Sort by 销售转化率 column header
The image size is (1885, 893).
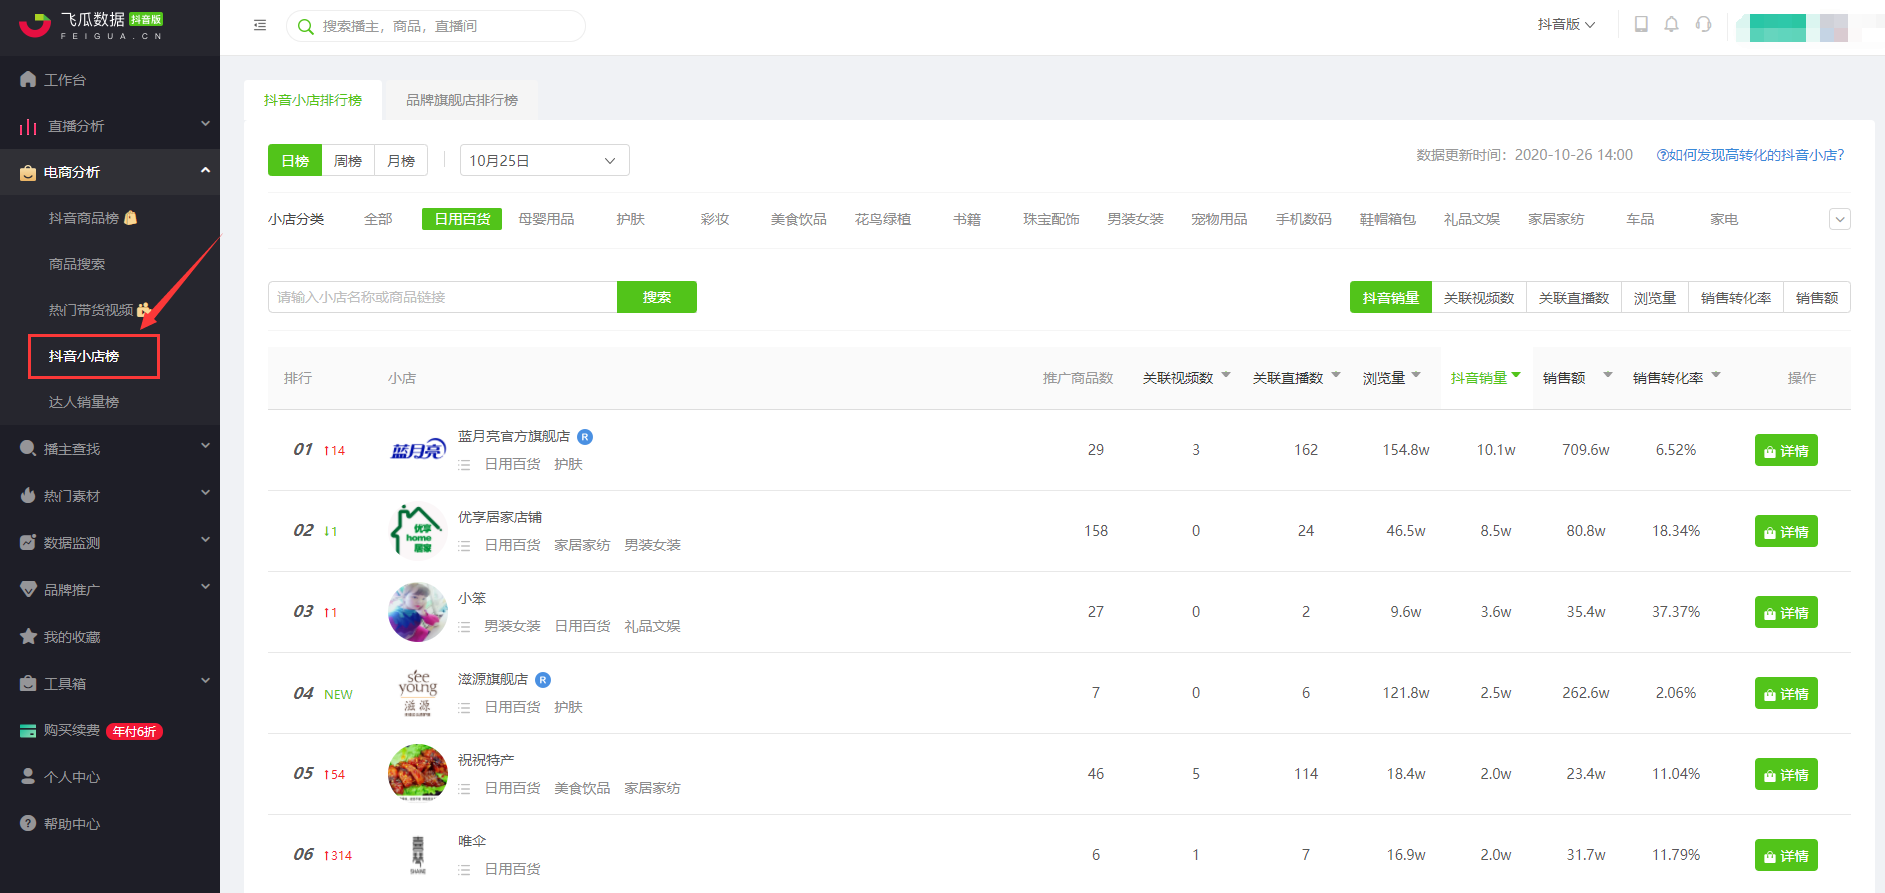point(1677,377)
